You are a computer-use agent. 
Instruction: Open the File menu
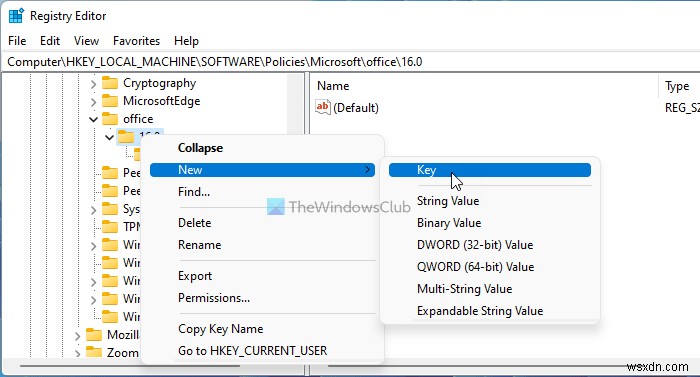17,41
